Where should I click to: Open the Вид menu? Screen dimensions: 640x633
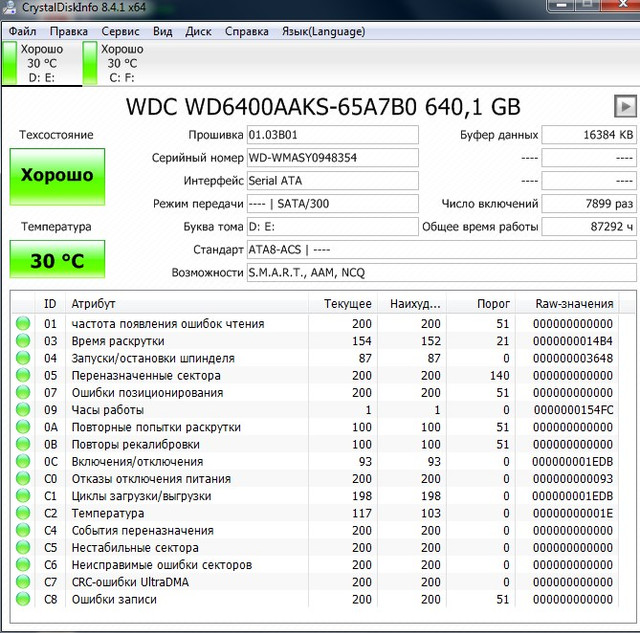click(162, 31)
